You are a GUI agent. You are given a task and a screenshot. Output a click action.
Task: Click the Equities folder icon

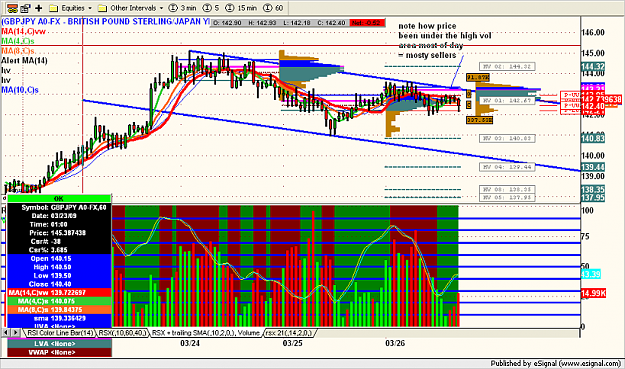53,8
